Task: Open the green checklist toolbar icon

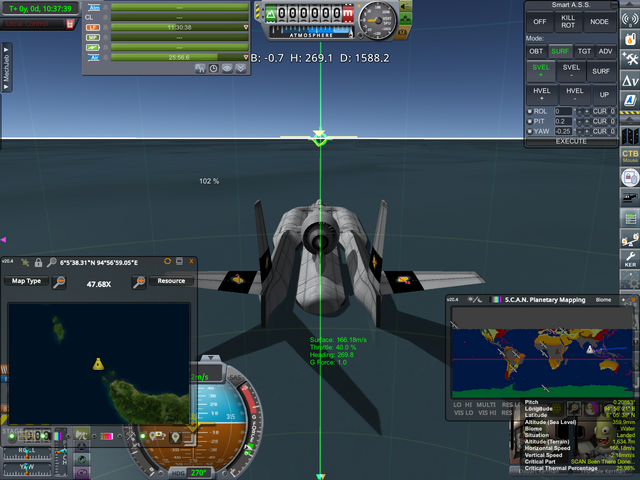Action: pyautogui.click(x=630, y=218)
